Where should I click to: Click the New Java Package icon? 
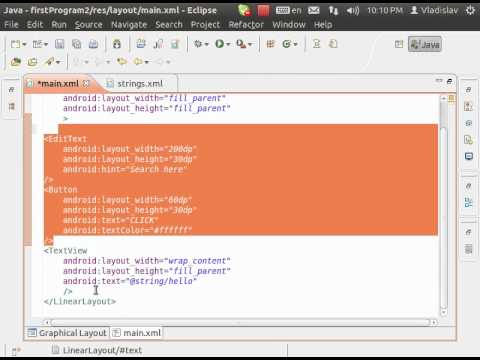[x=271, y=44]
